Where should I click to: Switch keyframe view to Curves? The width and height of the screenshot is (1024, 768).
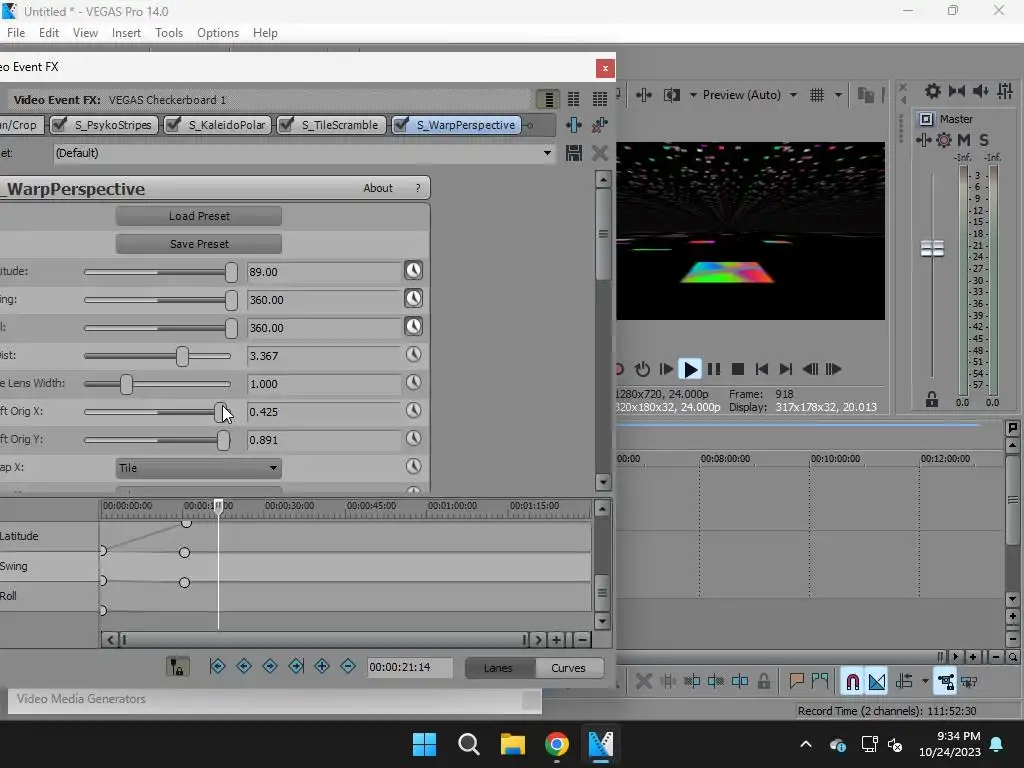click(568, 667)
